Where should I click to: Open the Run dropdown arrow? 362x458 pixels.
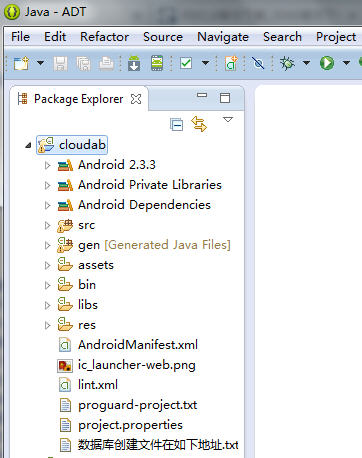click(x=346, y=63)
